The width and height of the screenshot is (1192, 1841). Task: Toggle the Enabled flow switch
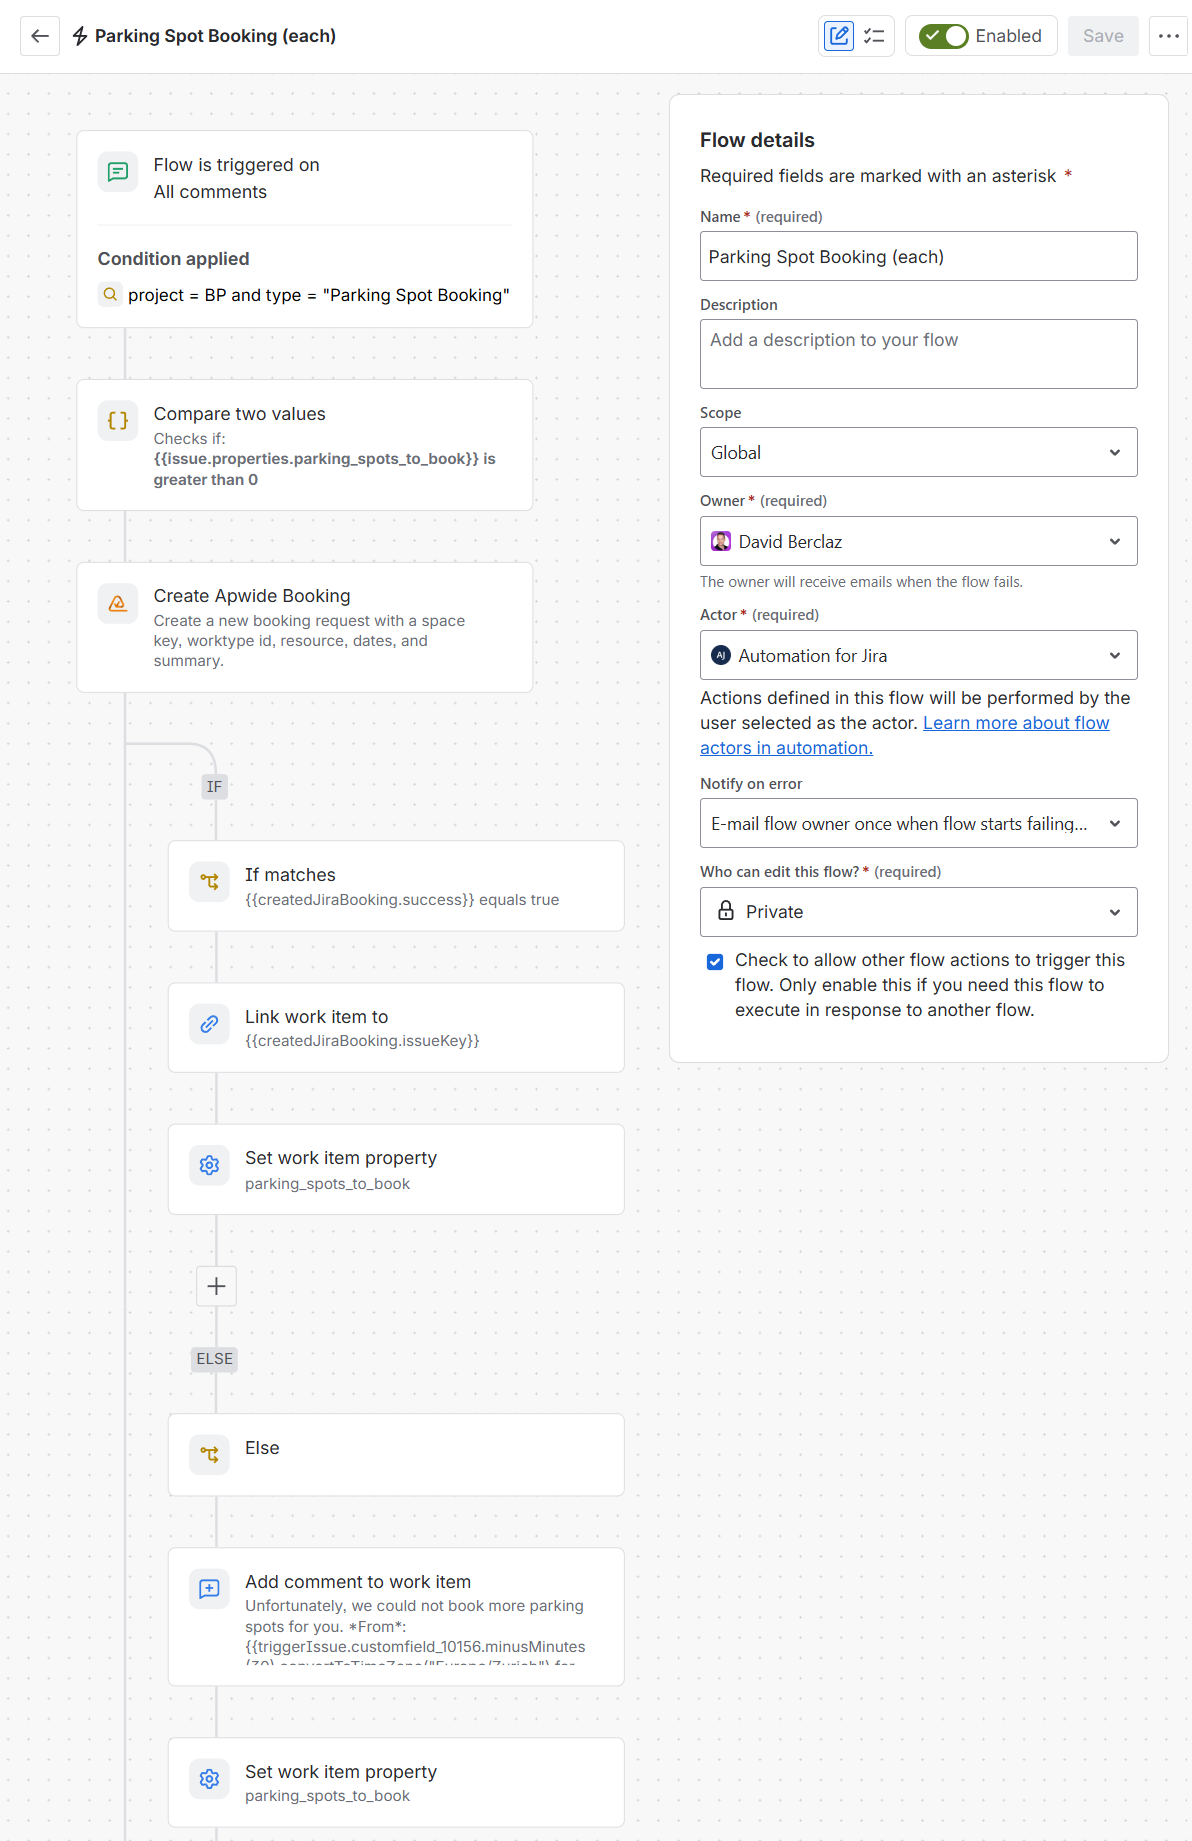943,36
